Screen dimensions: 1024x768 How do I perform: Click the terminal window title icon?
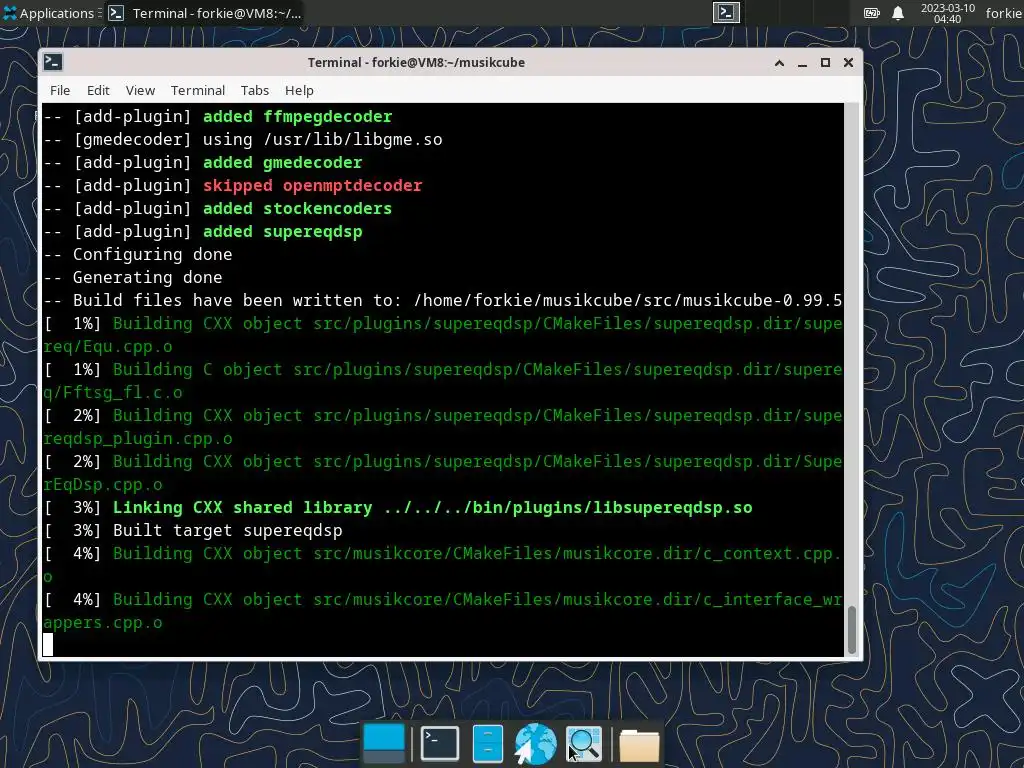53,62
